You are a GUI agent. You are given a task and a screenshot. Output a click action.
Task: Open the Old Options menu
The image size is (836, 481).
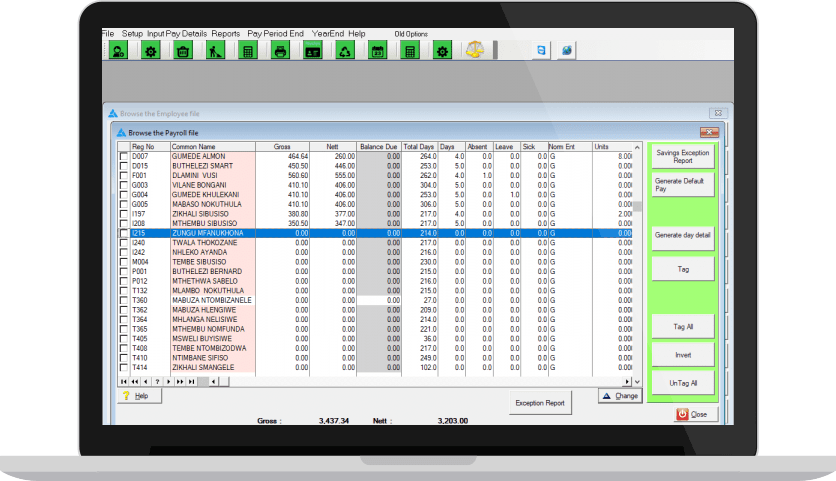(x=411, y=34)
